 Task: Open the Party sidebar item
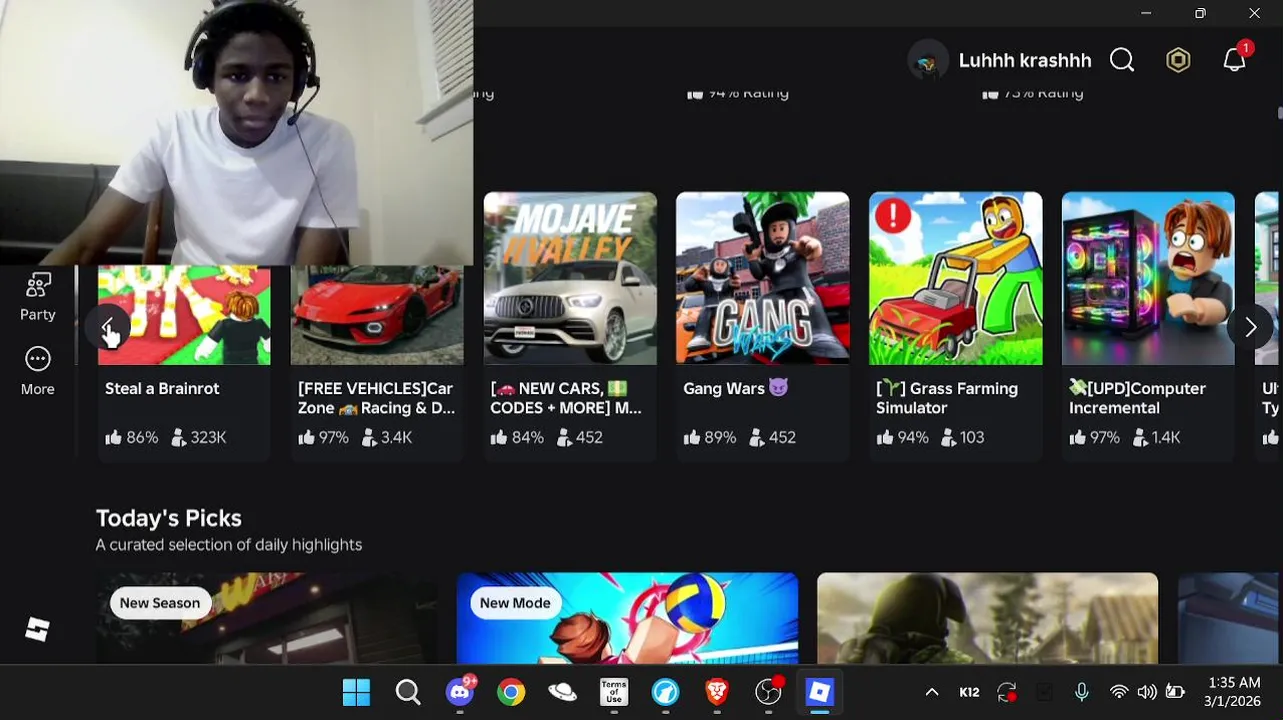click(38, 297)
